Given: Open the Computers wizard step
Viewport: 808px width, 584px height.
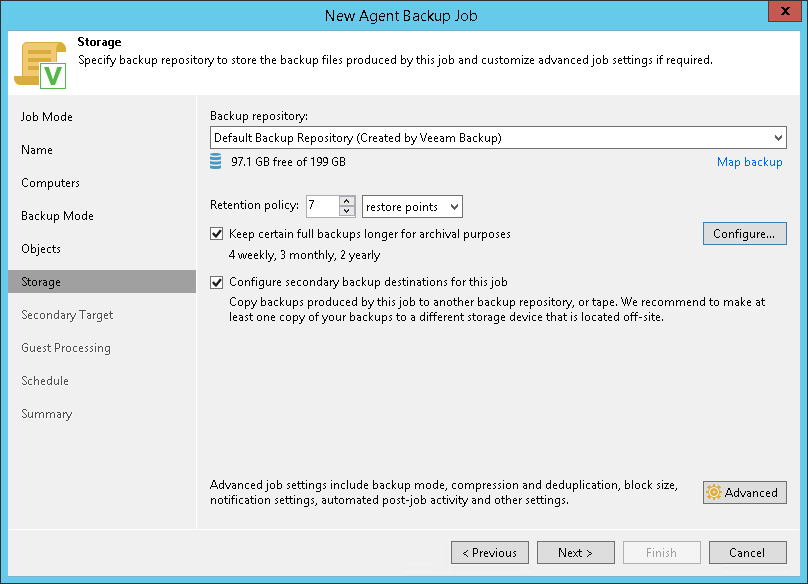Looking at the screenshot, I should [50, 183].
